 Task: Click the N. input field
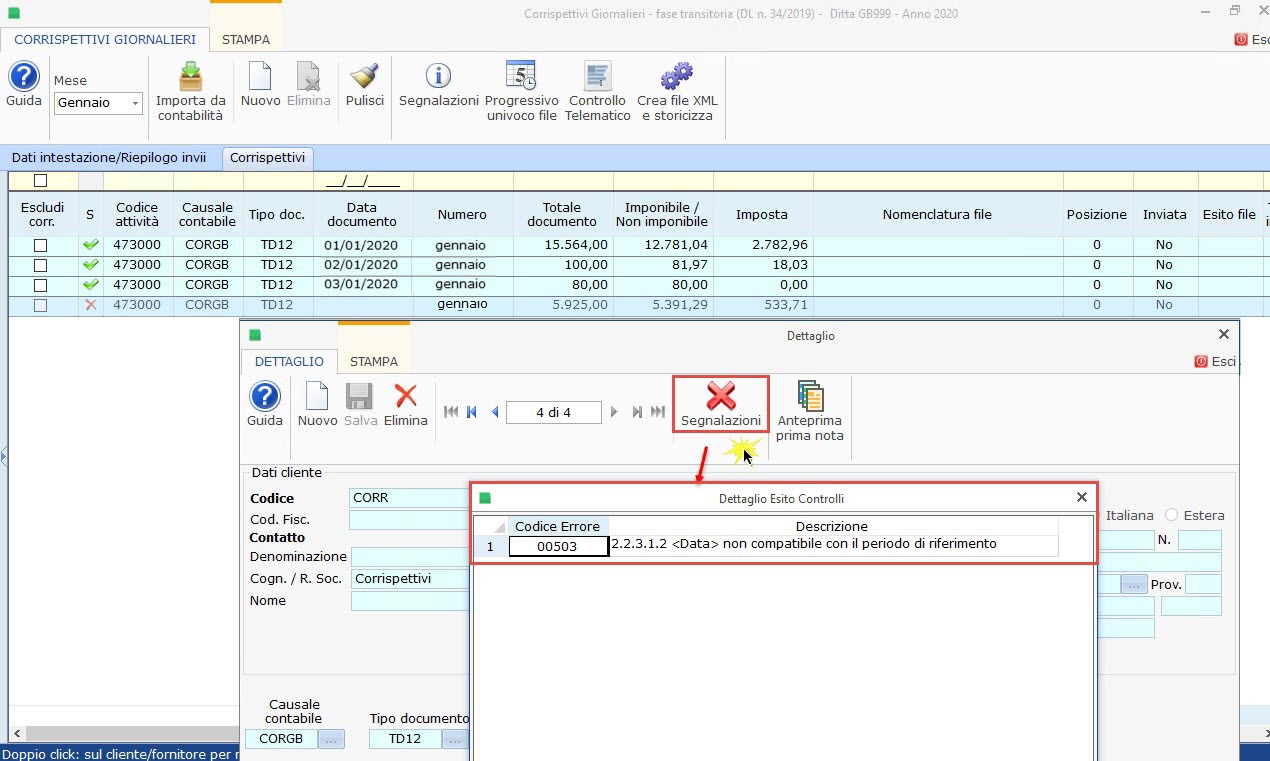pos(1199,540)
